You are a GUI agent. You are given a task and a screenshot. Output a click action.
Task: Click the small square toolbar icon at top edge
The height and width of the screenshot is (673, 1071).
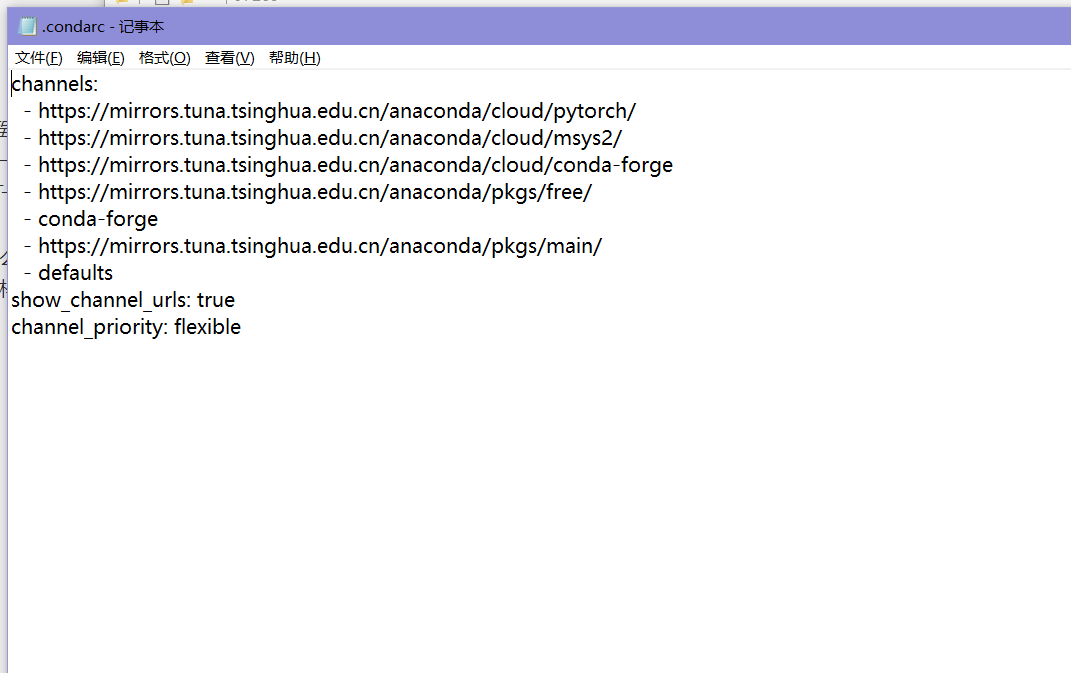click(x=161, y=5)
